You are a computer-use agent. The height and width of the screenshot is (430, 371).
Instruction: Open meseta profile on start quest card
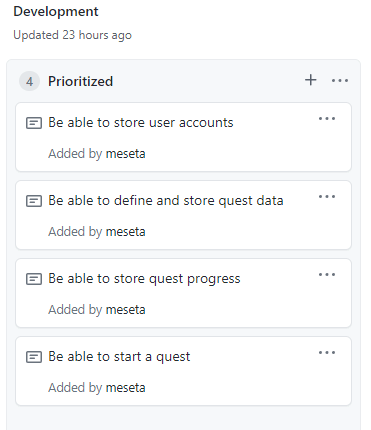pos(125,388)
